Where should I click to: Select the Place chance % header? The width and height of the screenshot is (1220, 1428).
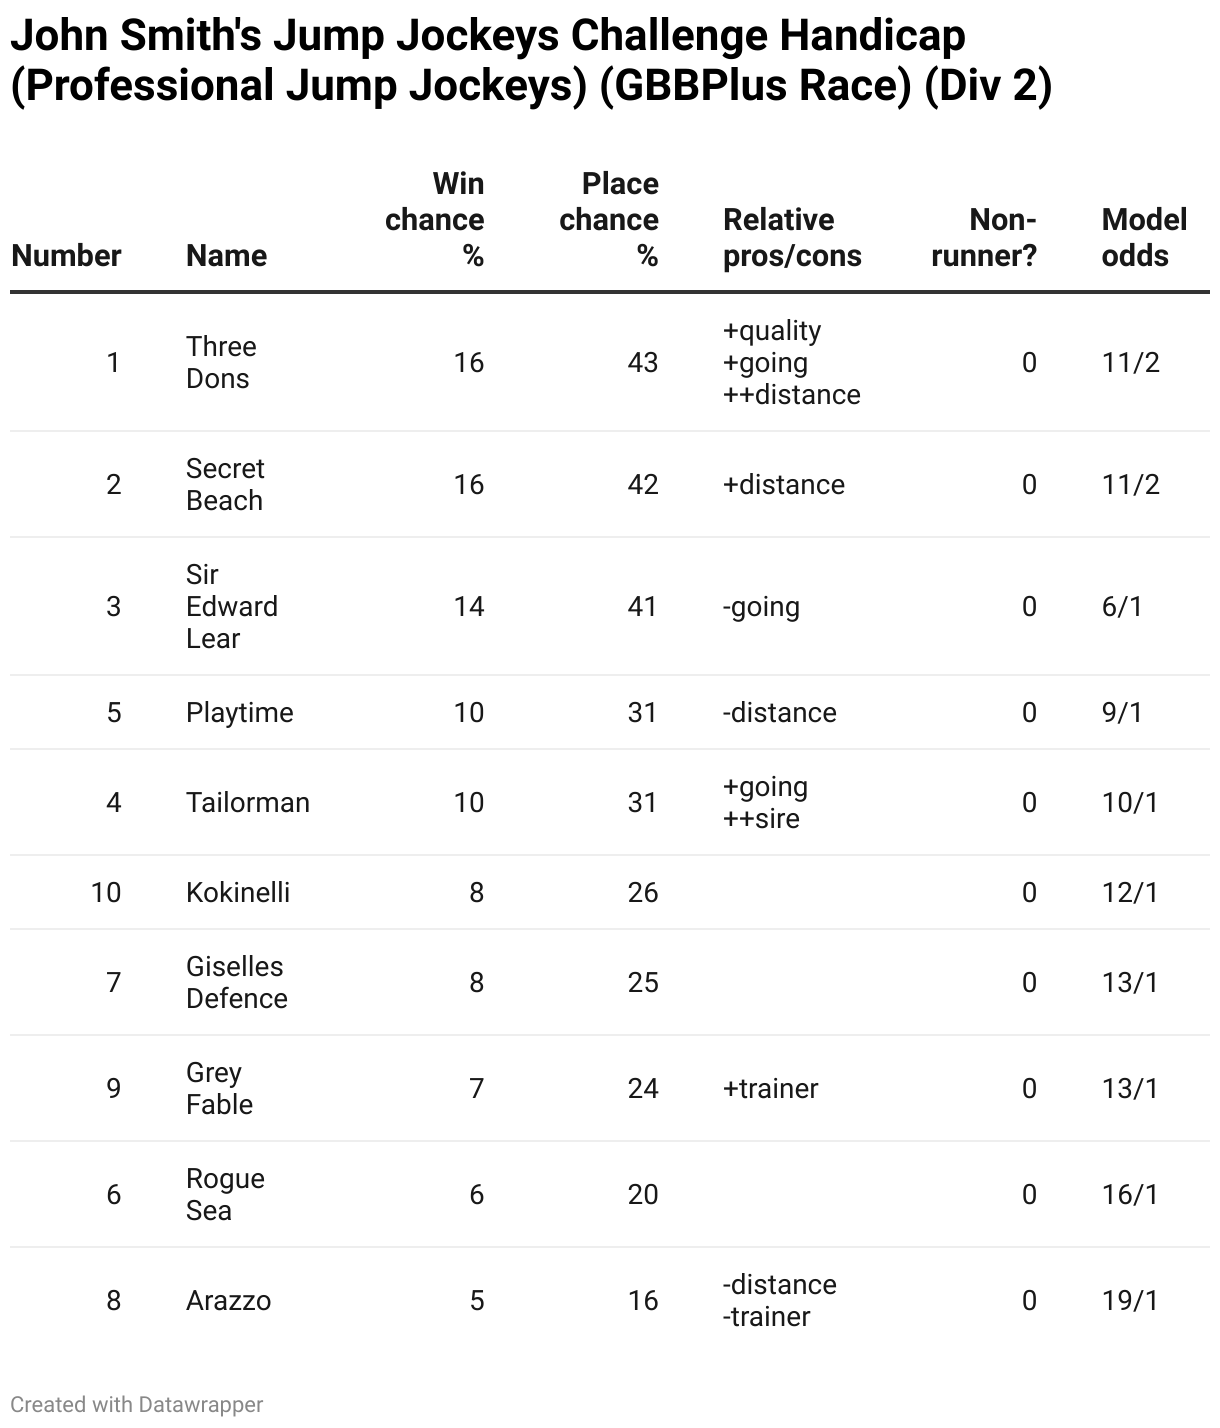609,220
